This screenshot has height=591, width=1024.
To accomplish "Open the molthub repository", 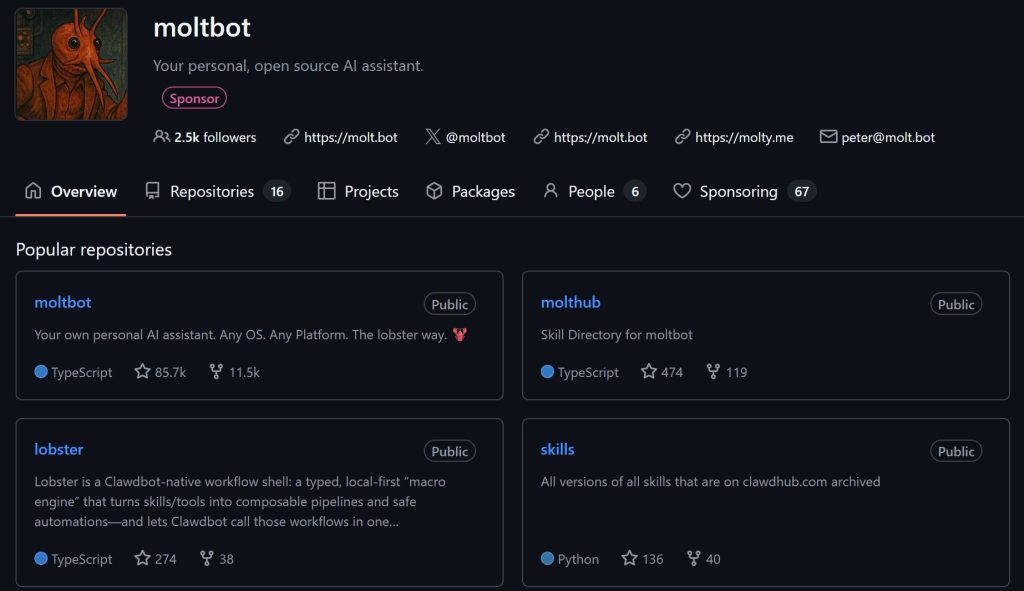I will coord(570,302).
